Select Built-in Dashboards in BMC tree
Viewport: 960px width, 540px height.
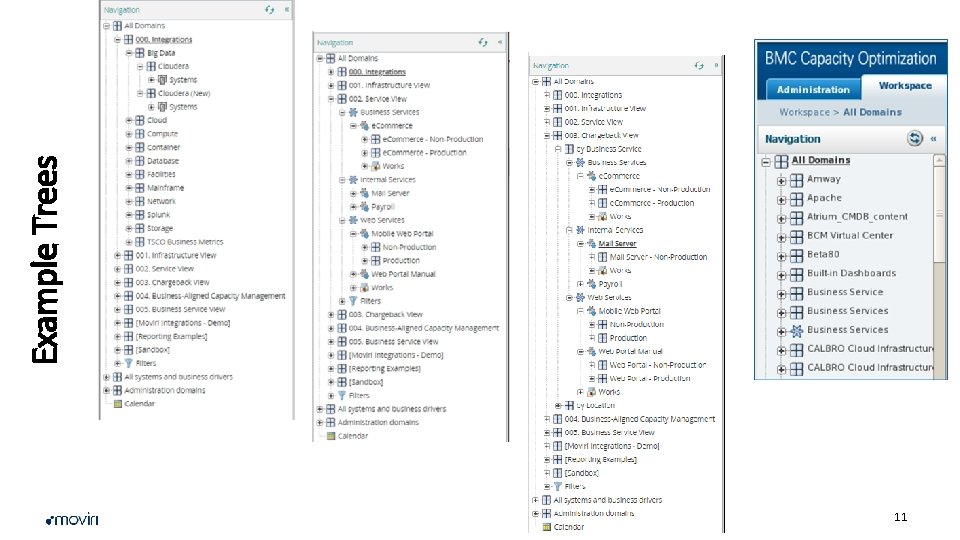click(x=851, y=273)
